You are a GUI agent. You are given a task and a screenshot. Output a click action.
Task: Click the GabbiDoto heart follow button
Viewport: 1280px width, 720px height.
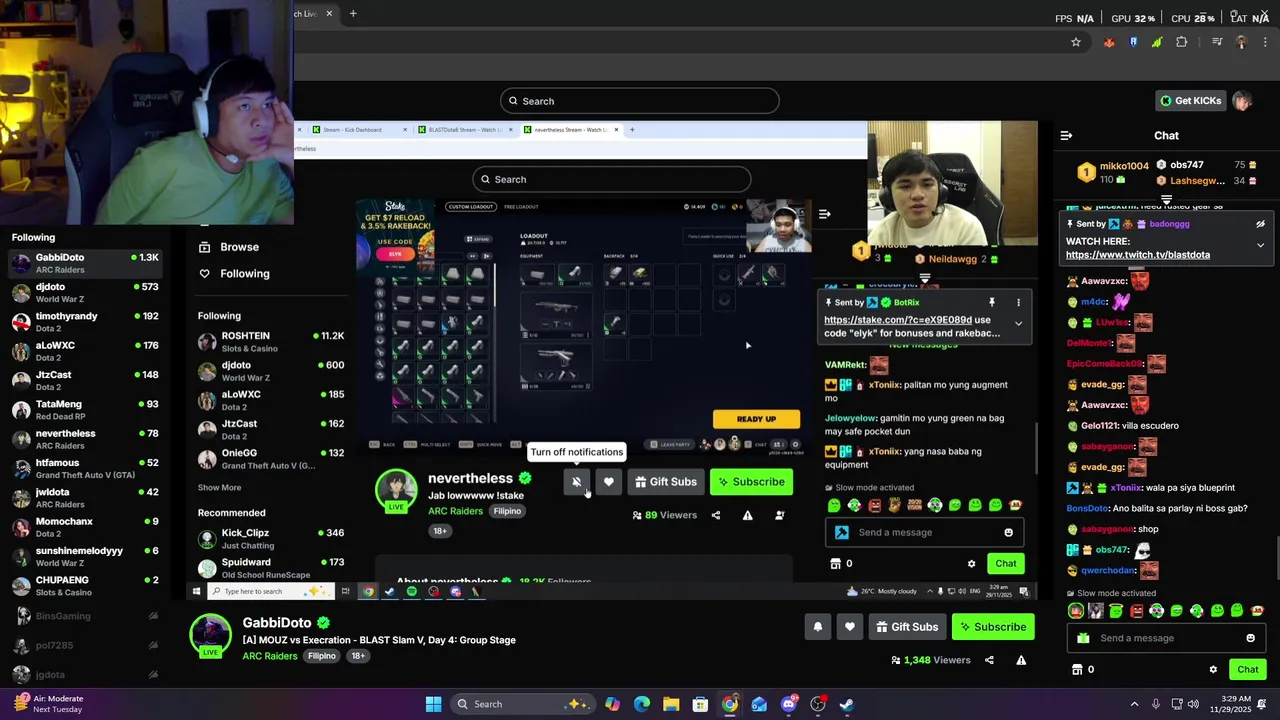point(849,627)
